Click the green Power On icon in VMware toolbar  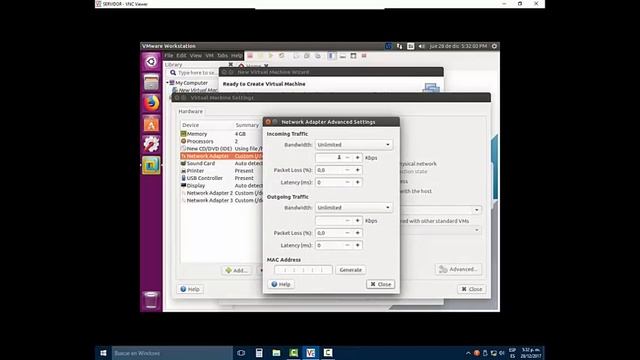pyautogui.click(x=271, y=56)
